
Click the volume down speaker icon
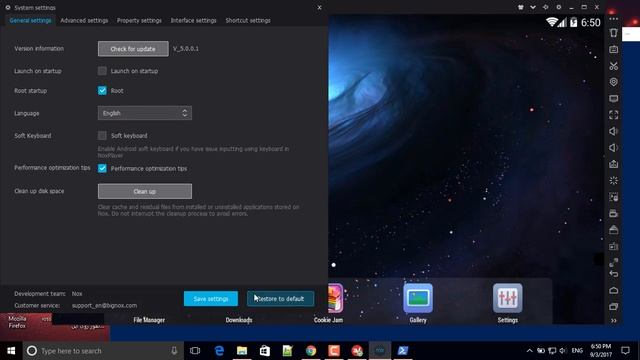613,148
